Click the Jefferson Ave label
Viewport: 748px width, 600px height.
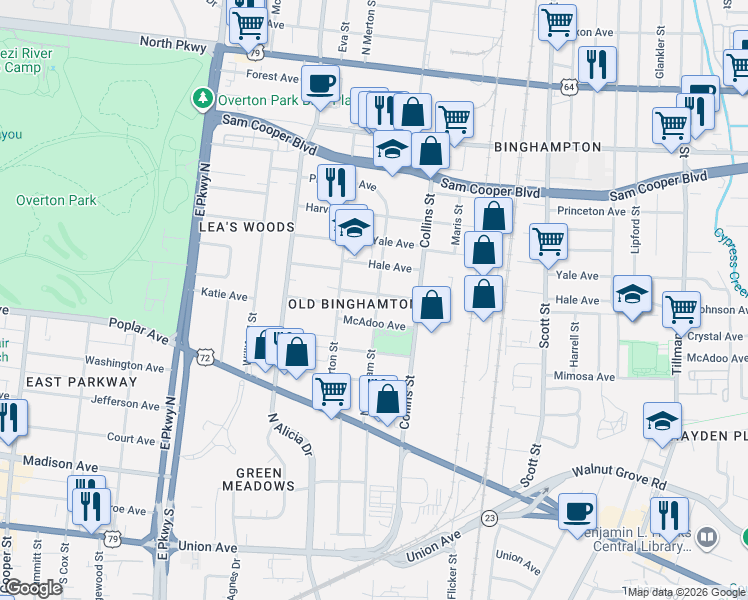click(x=125, y=403)
